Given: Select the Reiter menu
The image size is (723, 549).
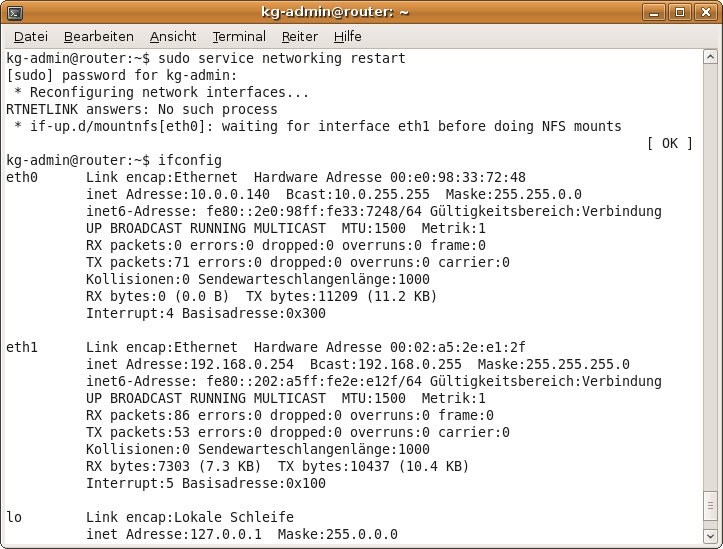Looking at the screenshot, I should 299,36.
